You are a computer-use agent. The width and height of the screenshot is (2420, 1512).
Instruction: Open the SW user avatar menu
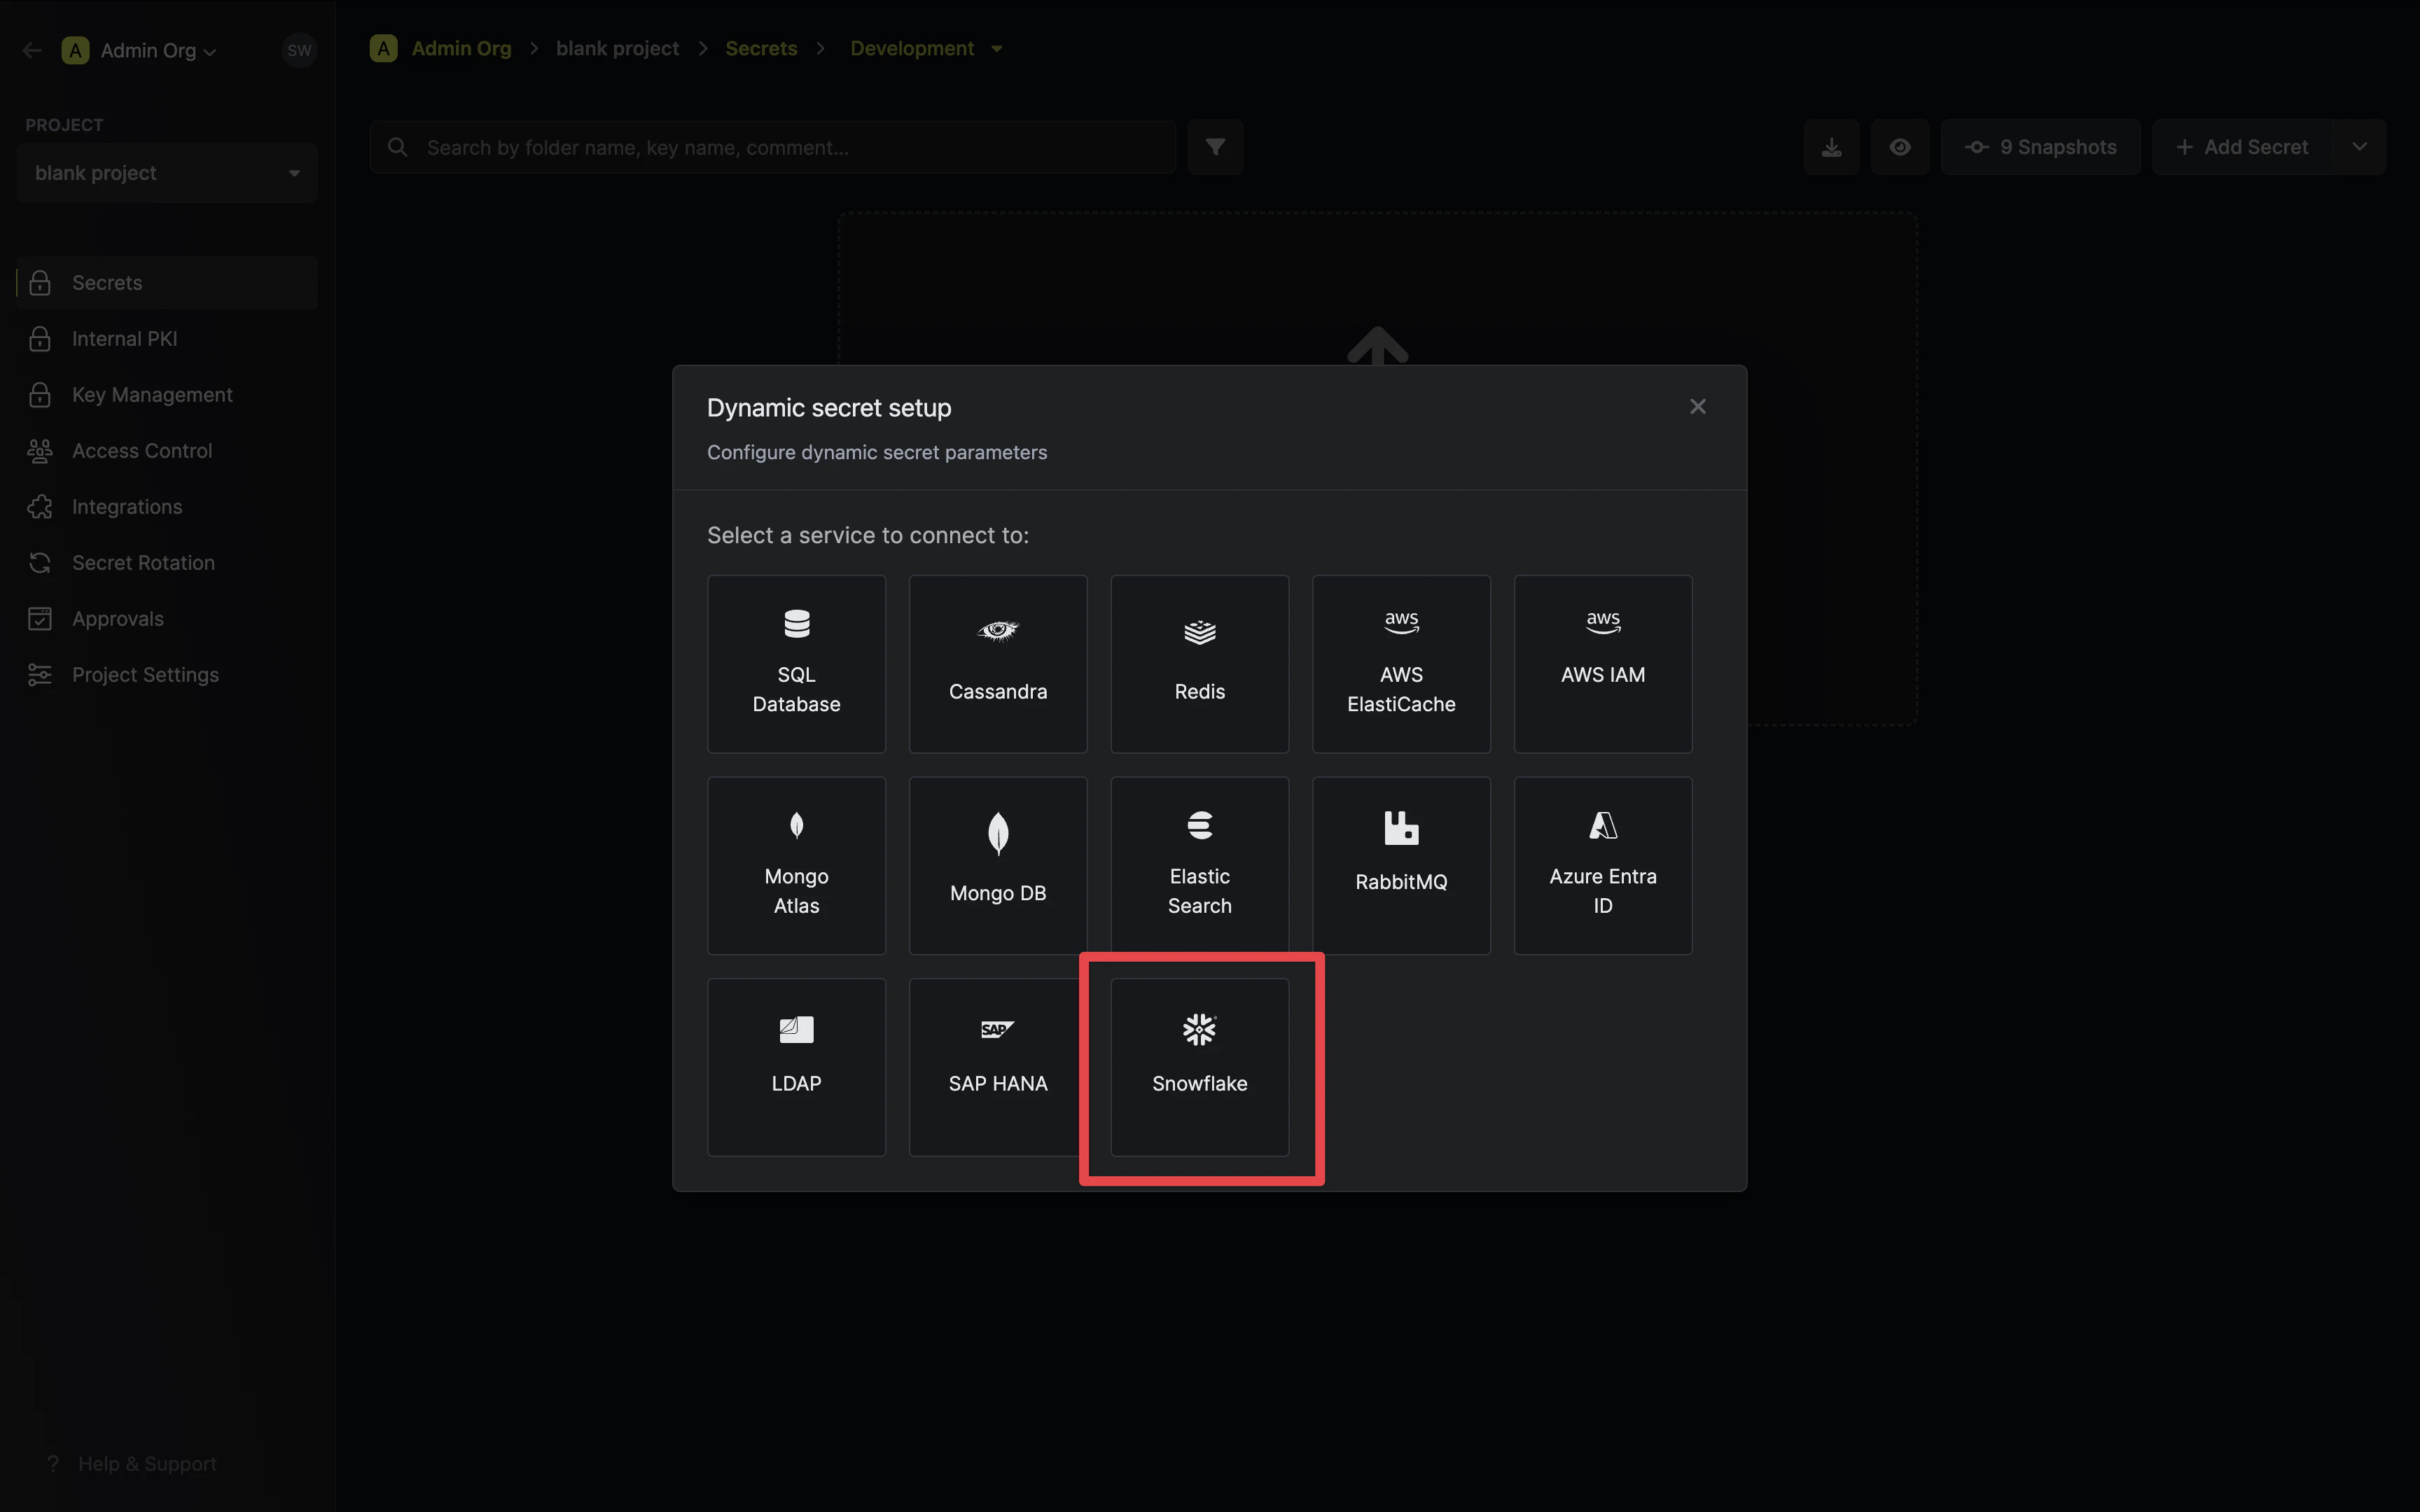(299, 50)
